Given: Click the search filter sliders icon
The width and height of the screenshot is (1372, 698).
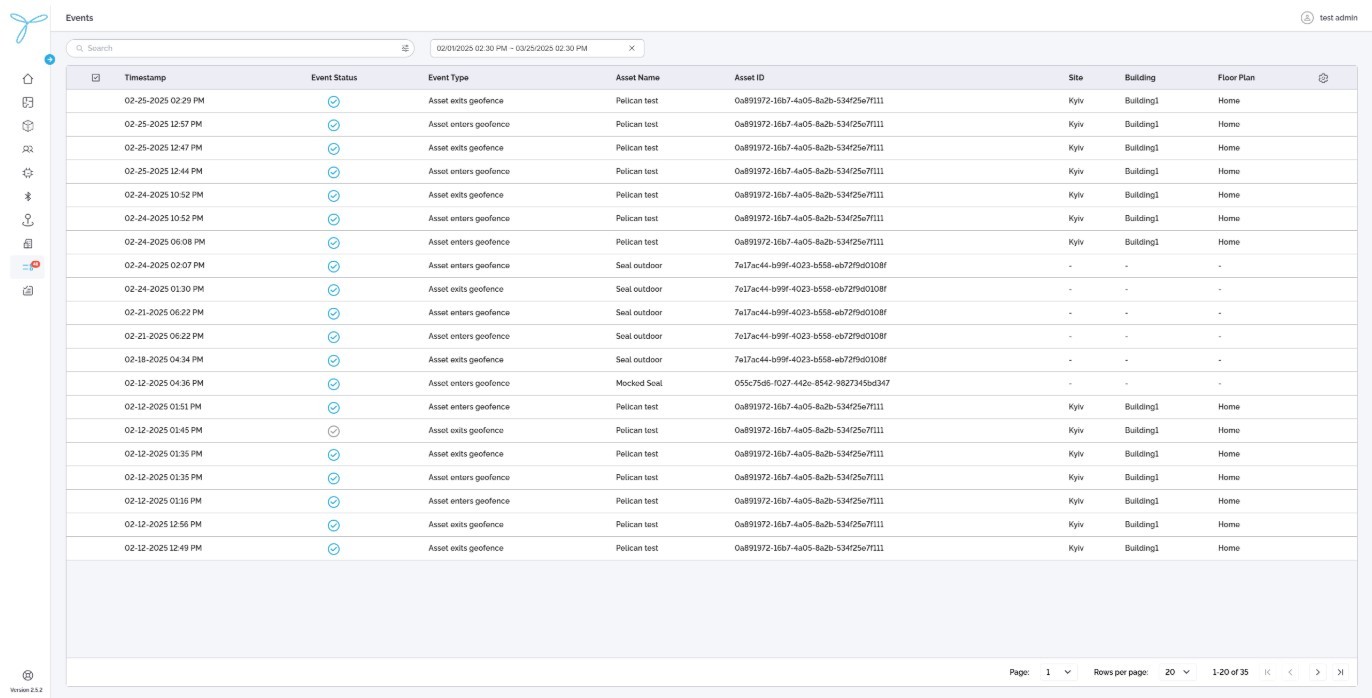Looking at the screenshot, I should coord(405,48).
